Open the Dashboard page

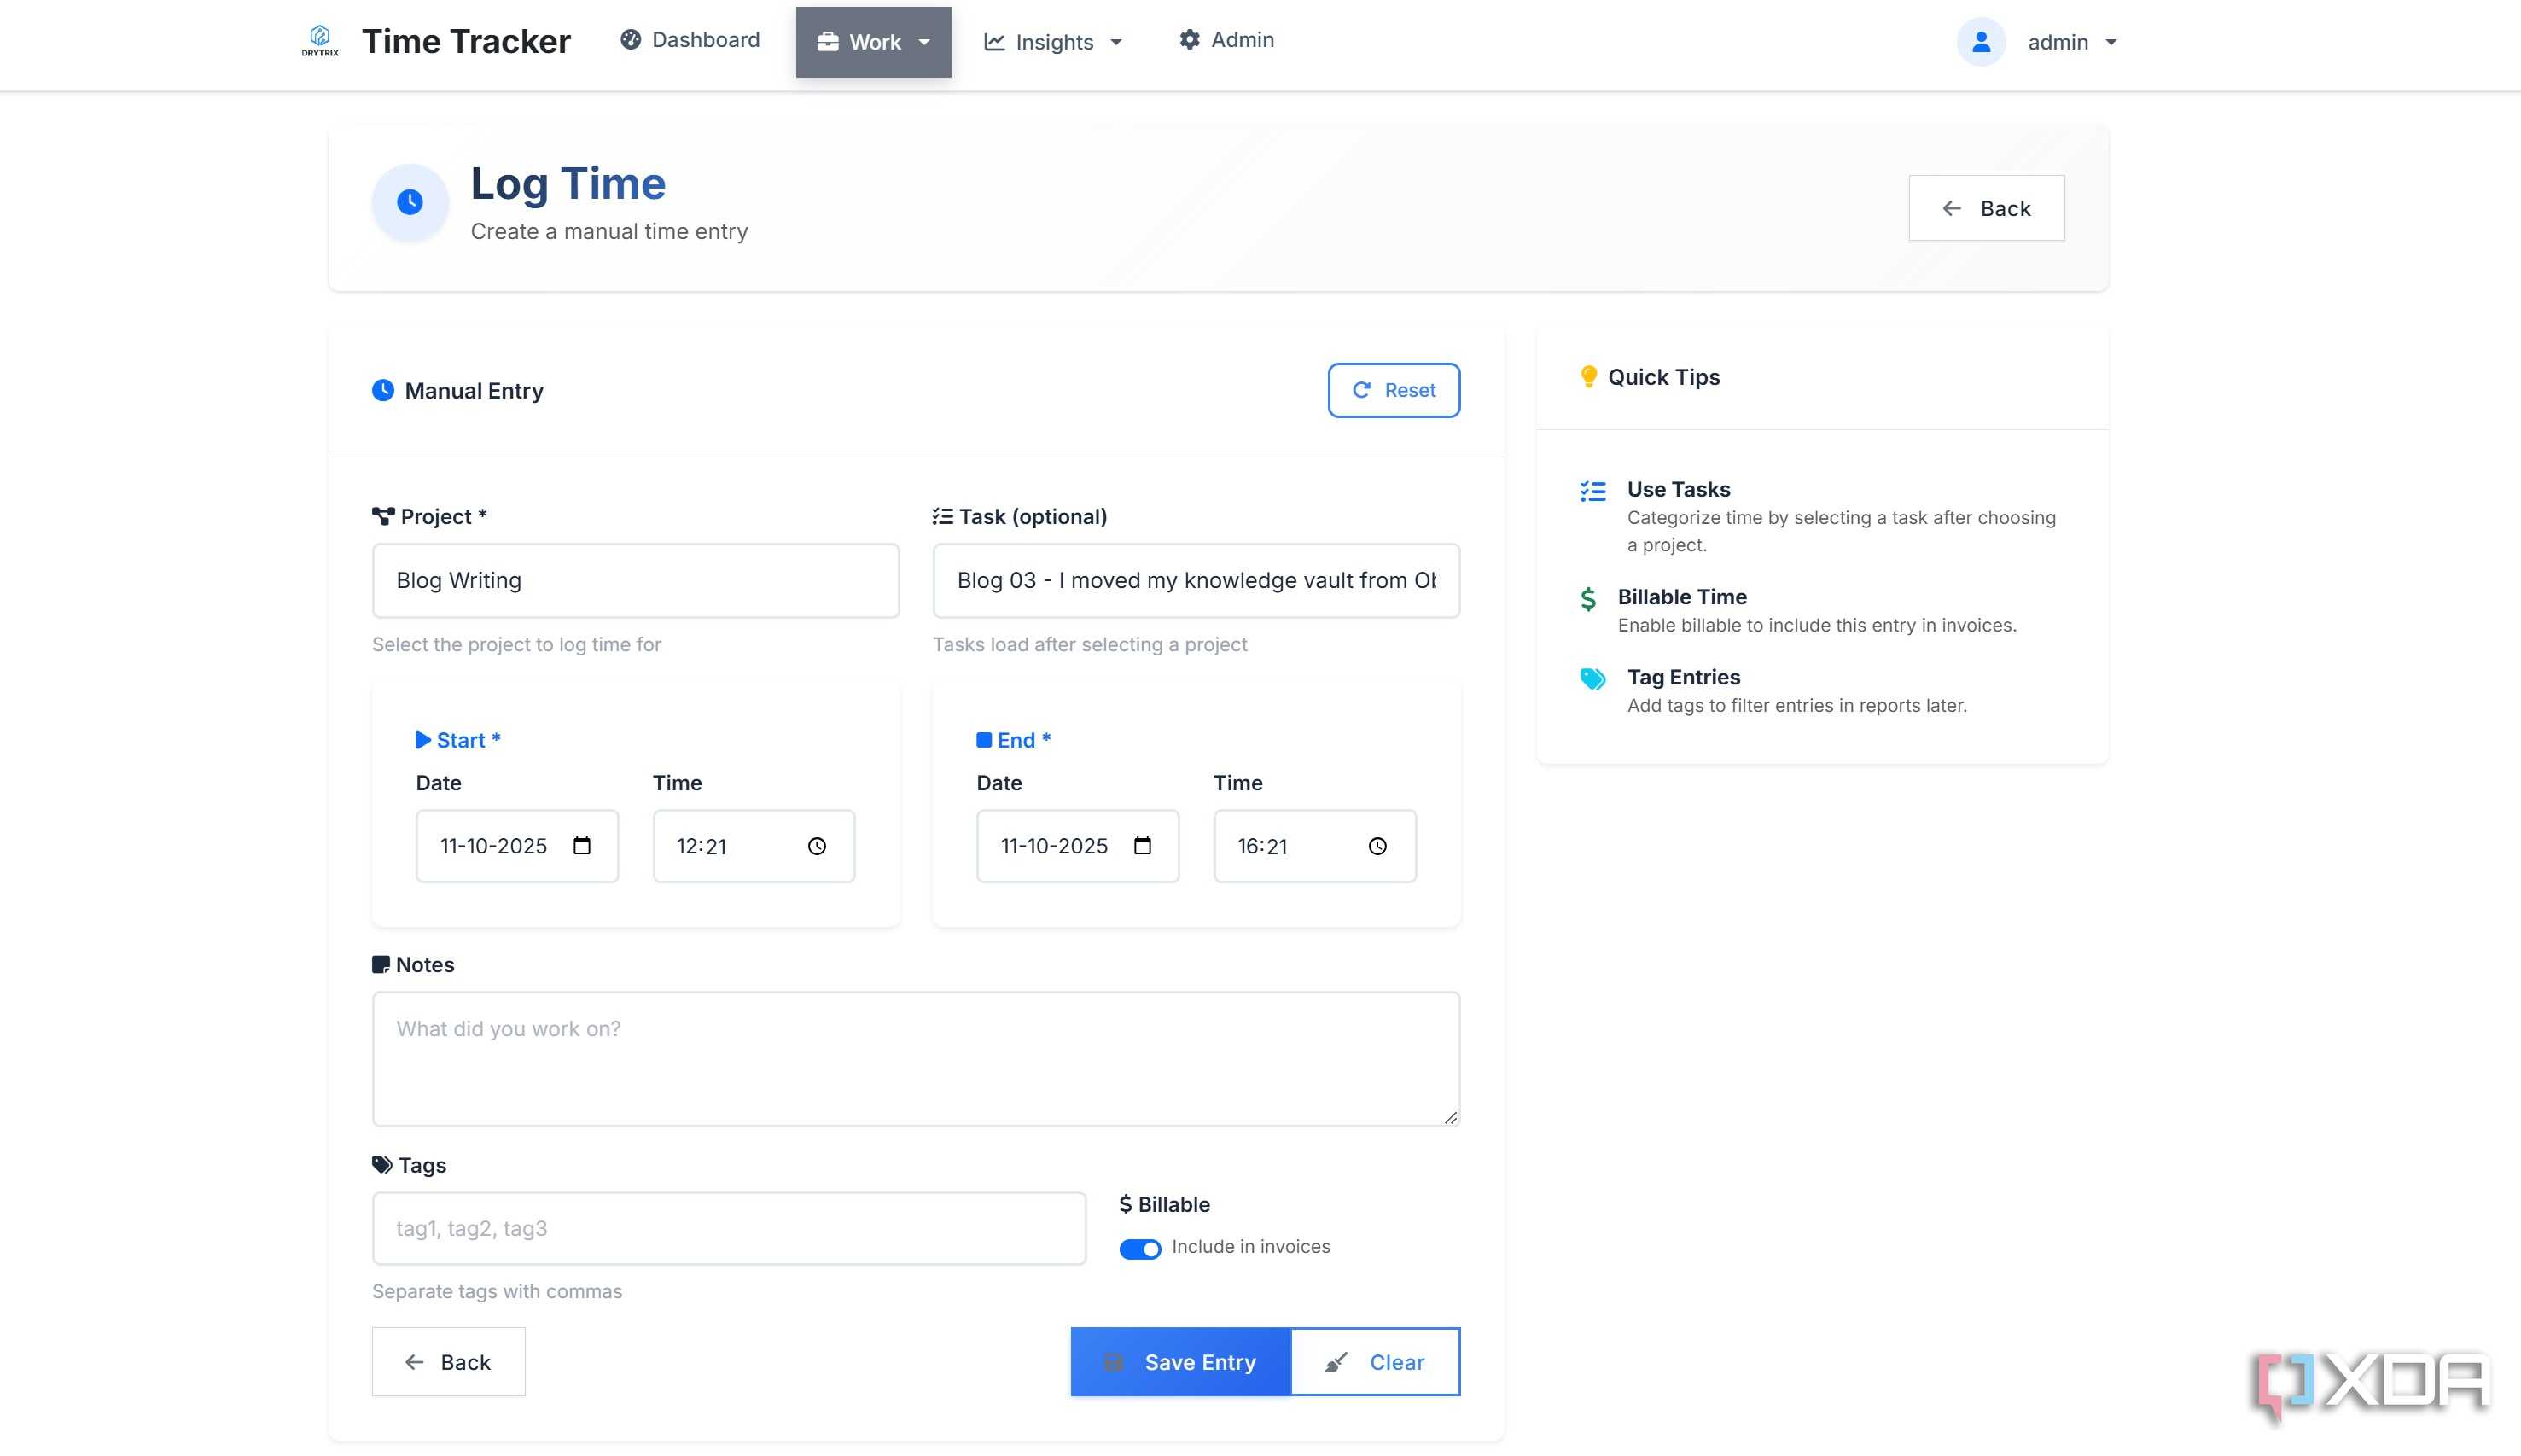690,40
